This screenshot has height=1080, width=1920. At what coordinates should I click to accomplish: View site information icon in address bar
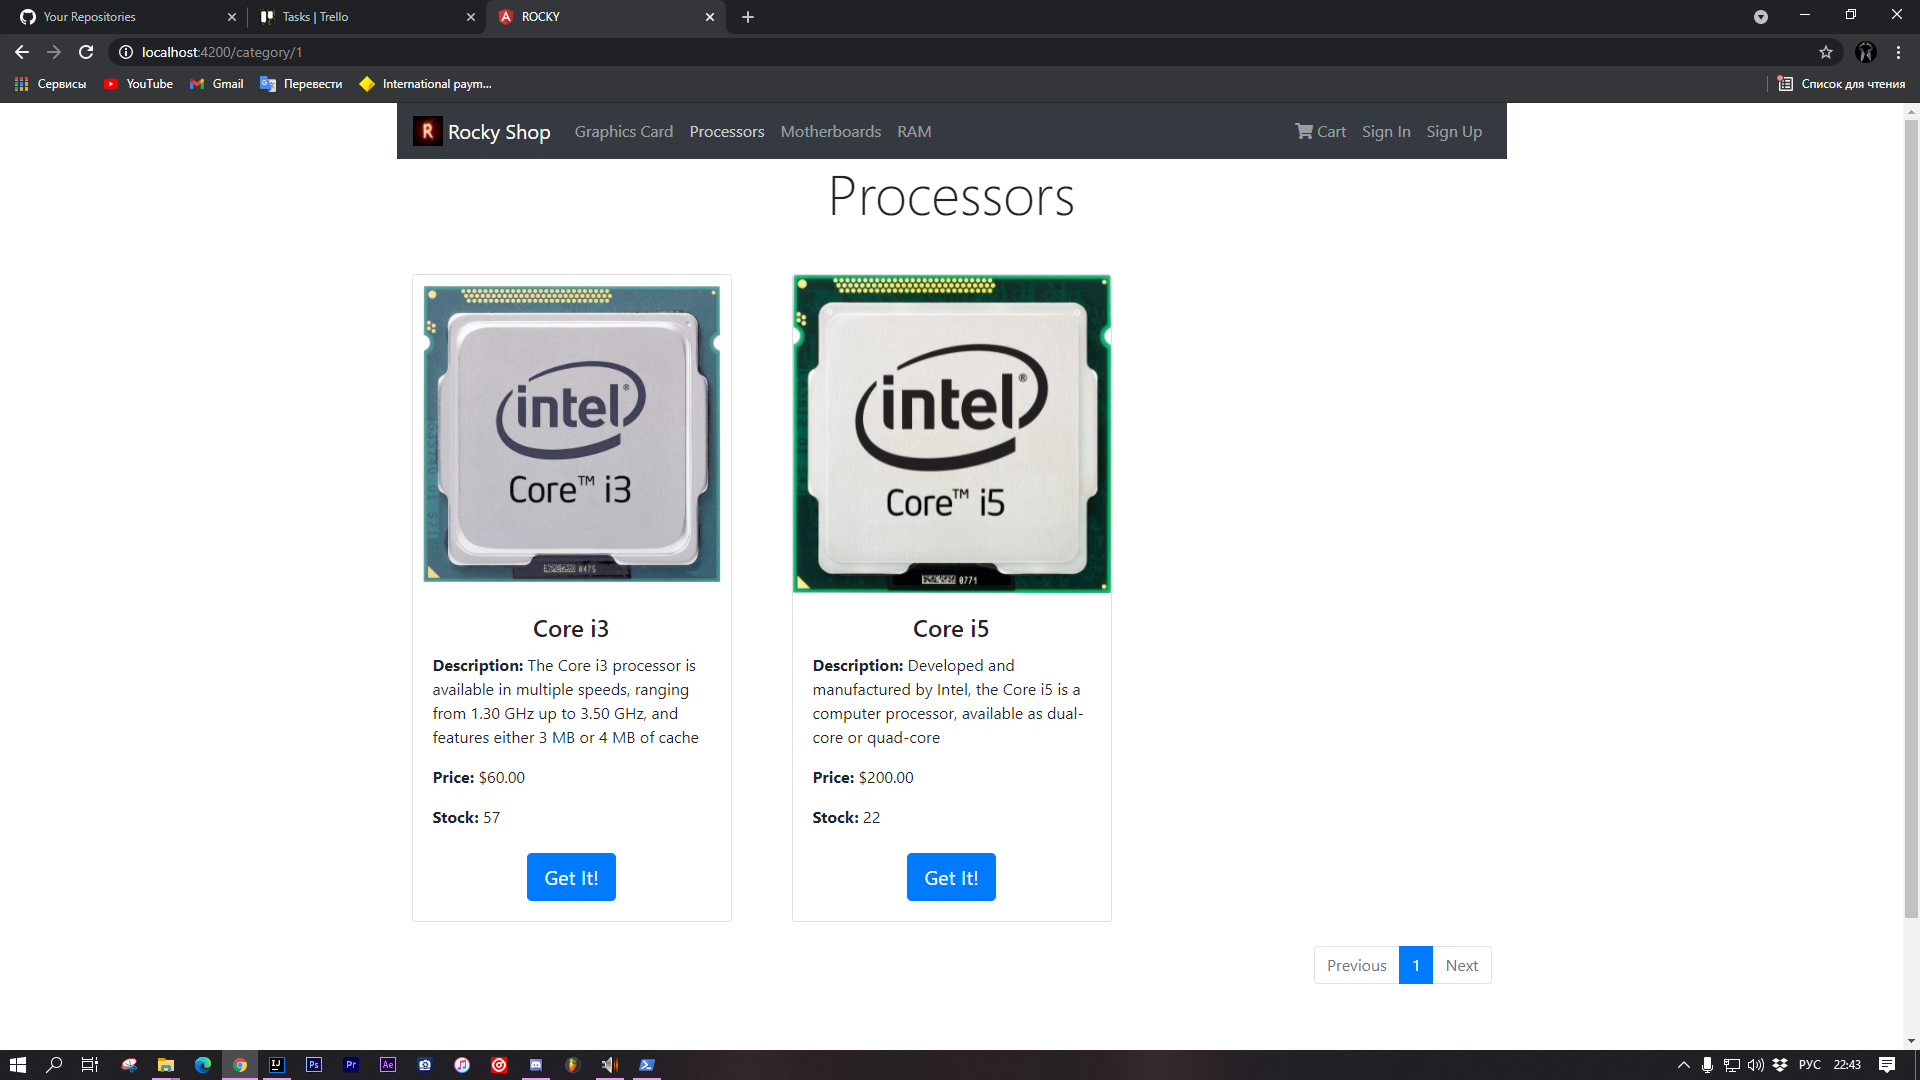pyautogui.click(x=126, y=52)
